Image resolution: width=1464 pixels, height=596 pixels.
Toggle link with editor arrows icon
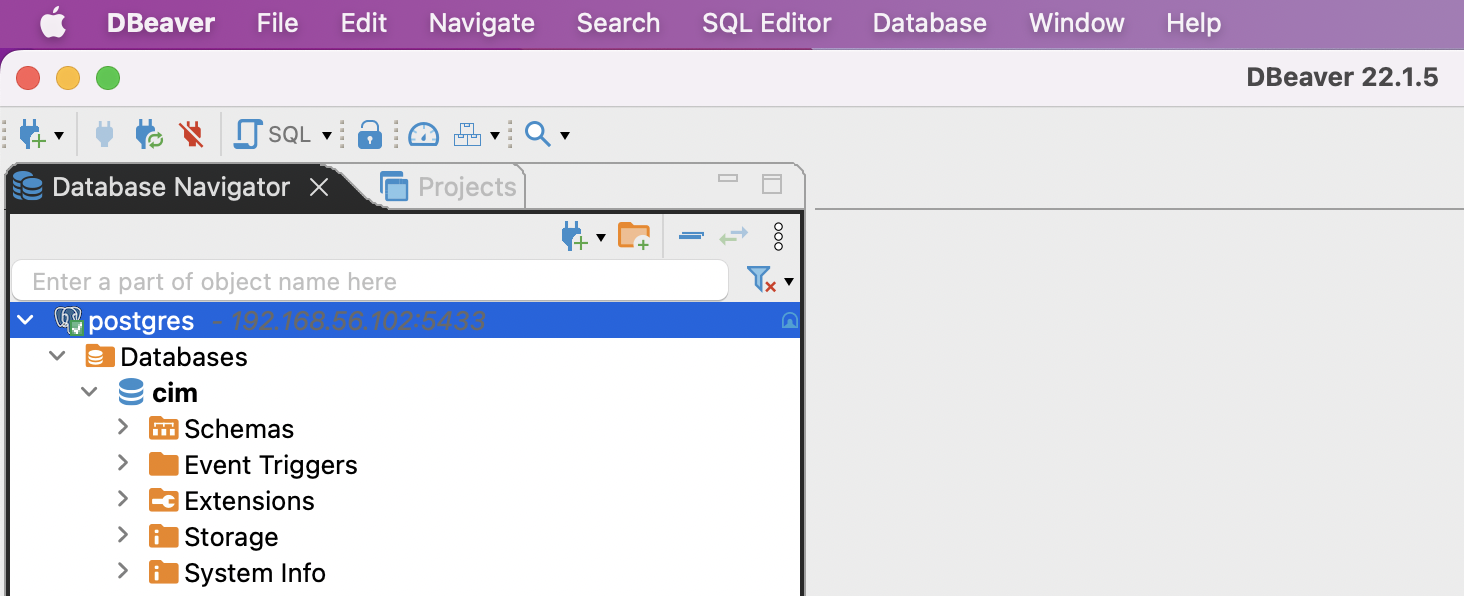tap(733, 237)
